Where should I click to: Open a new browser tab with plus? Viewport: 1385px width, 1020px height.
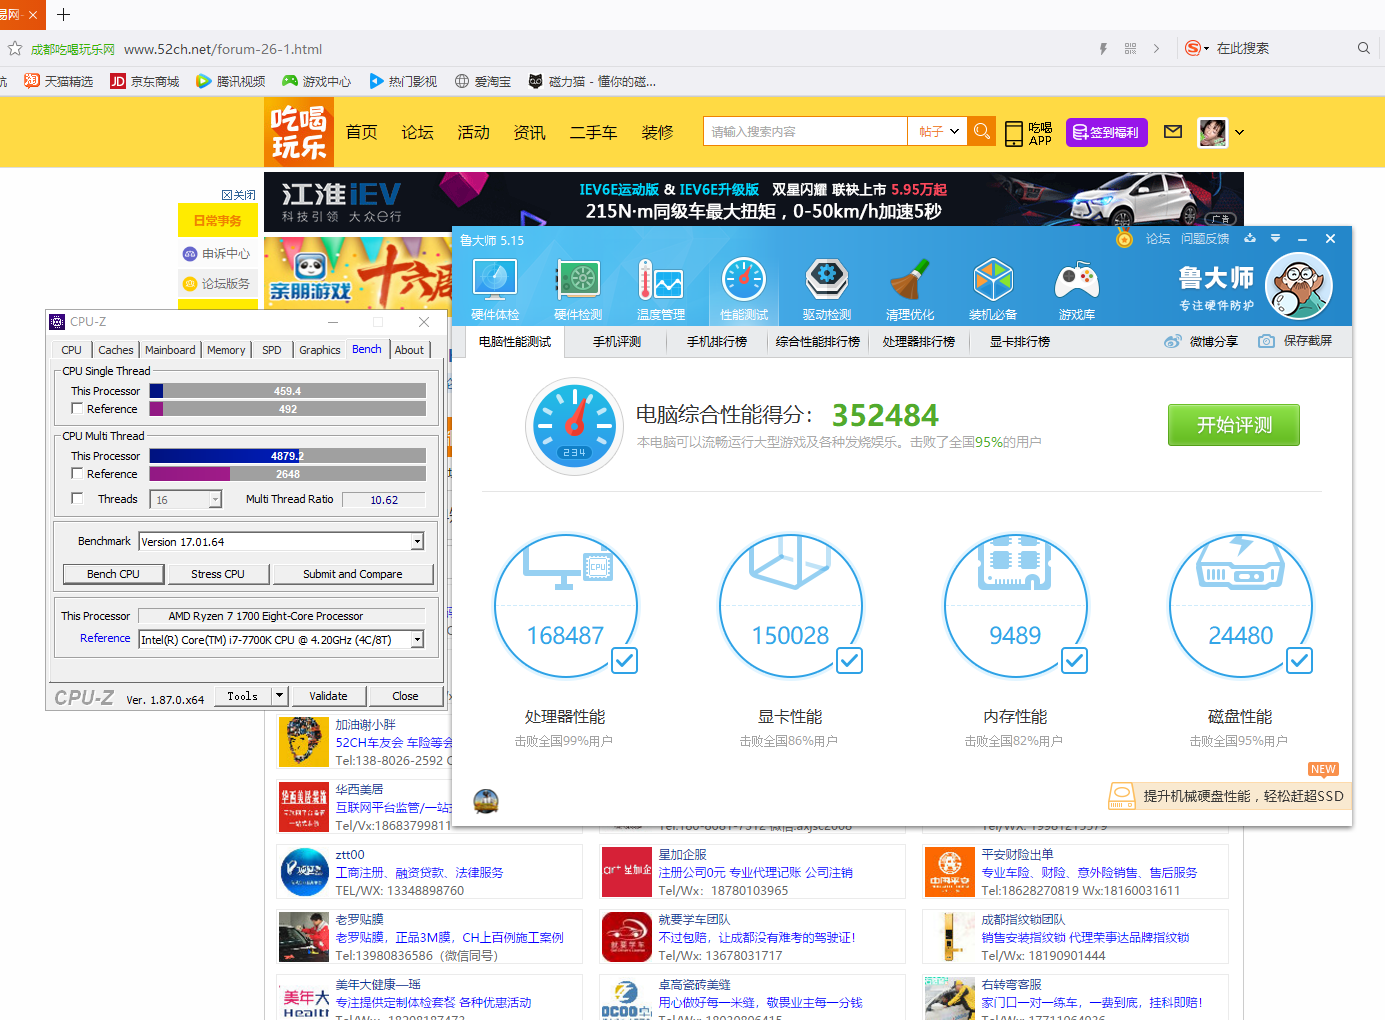pyautogui.click(x=63, y=15)
